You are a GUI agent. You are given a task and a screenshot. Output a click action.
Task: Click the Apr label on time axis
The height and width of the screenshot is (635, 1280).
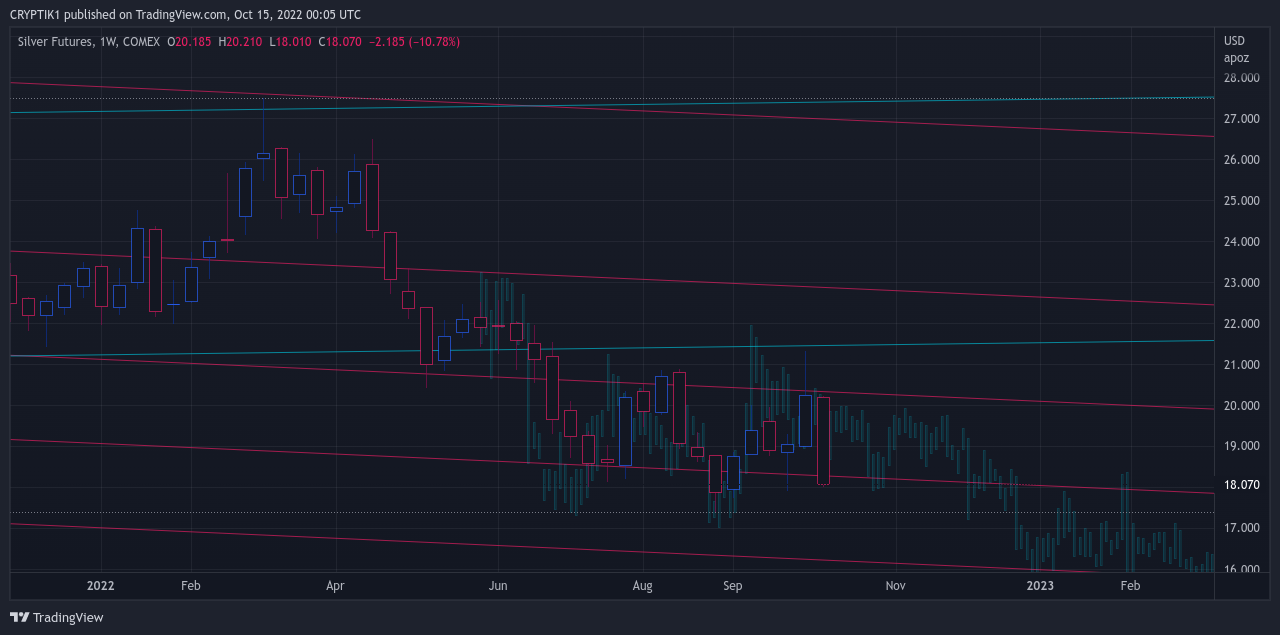point(335,586)
